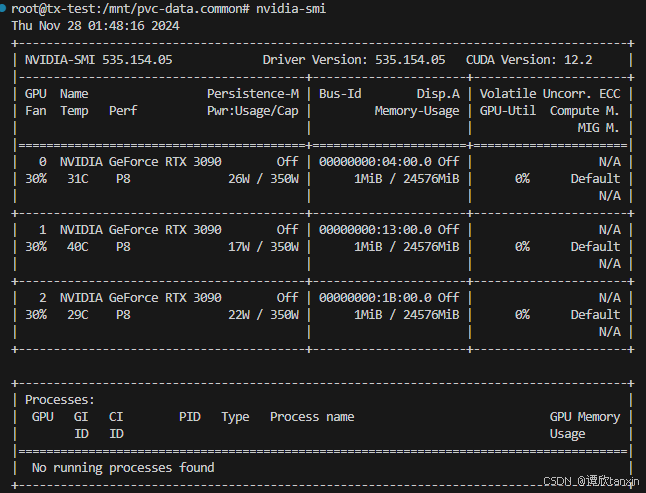646x493 pixels.
Task: Click the shell prompt 'root@tx-test:/mnt/pvc-data.common#'
Action: [x=130, y=9]
